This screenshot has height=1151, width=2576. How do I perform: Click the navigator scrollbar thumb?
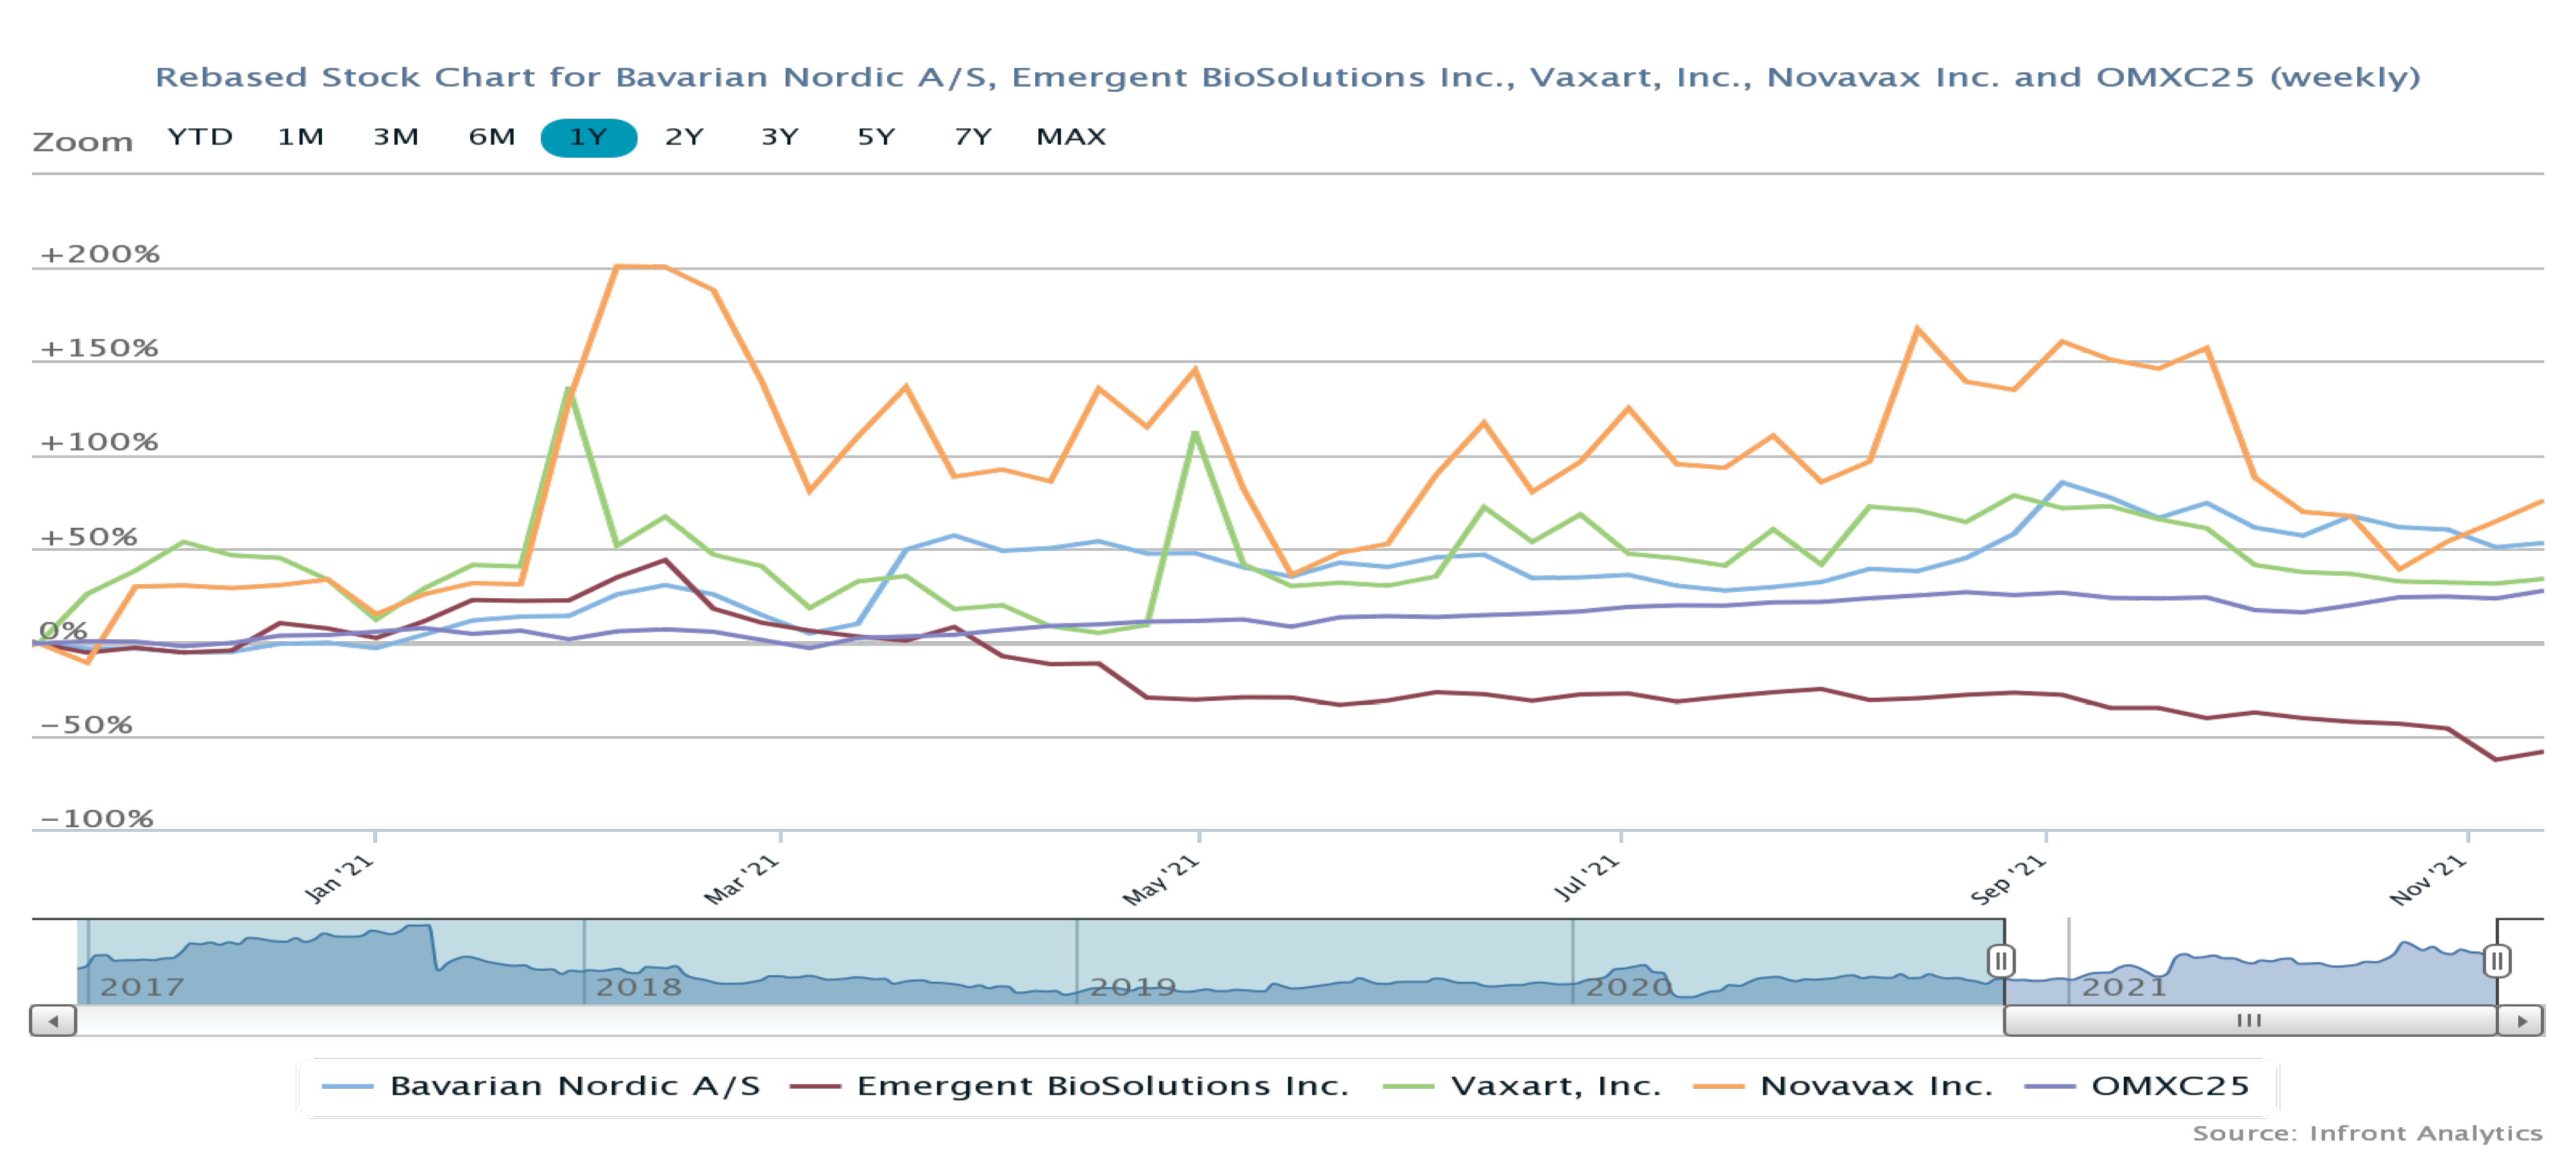coord(2249,1020)
